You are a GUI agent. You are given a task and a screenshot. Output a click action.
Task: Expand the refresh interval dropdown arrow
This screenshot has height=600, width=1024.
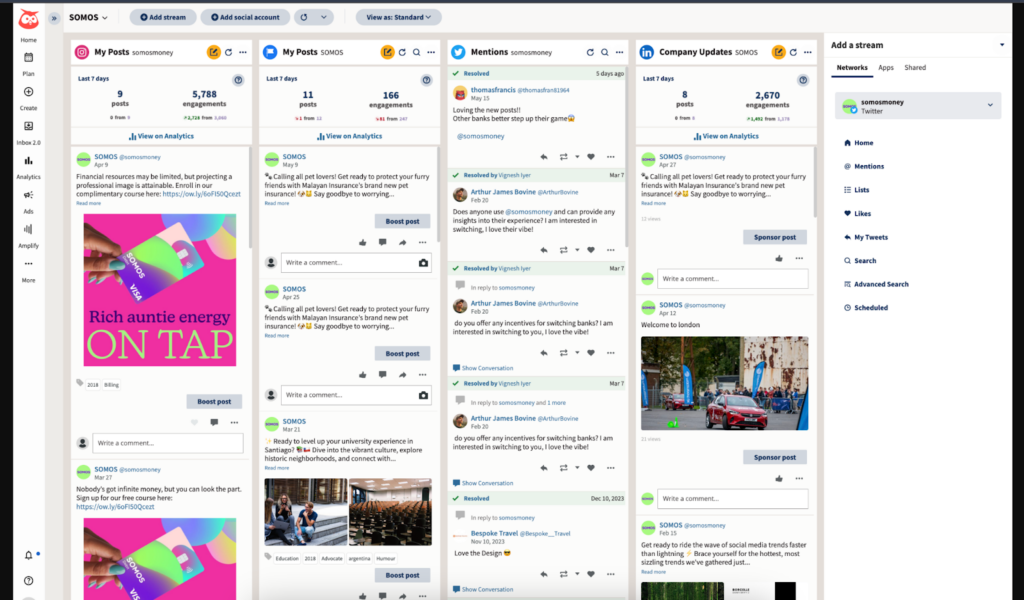323,18
